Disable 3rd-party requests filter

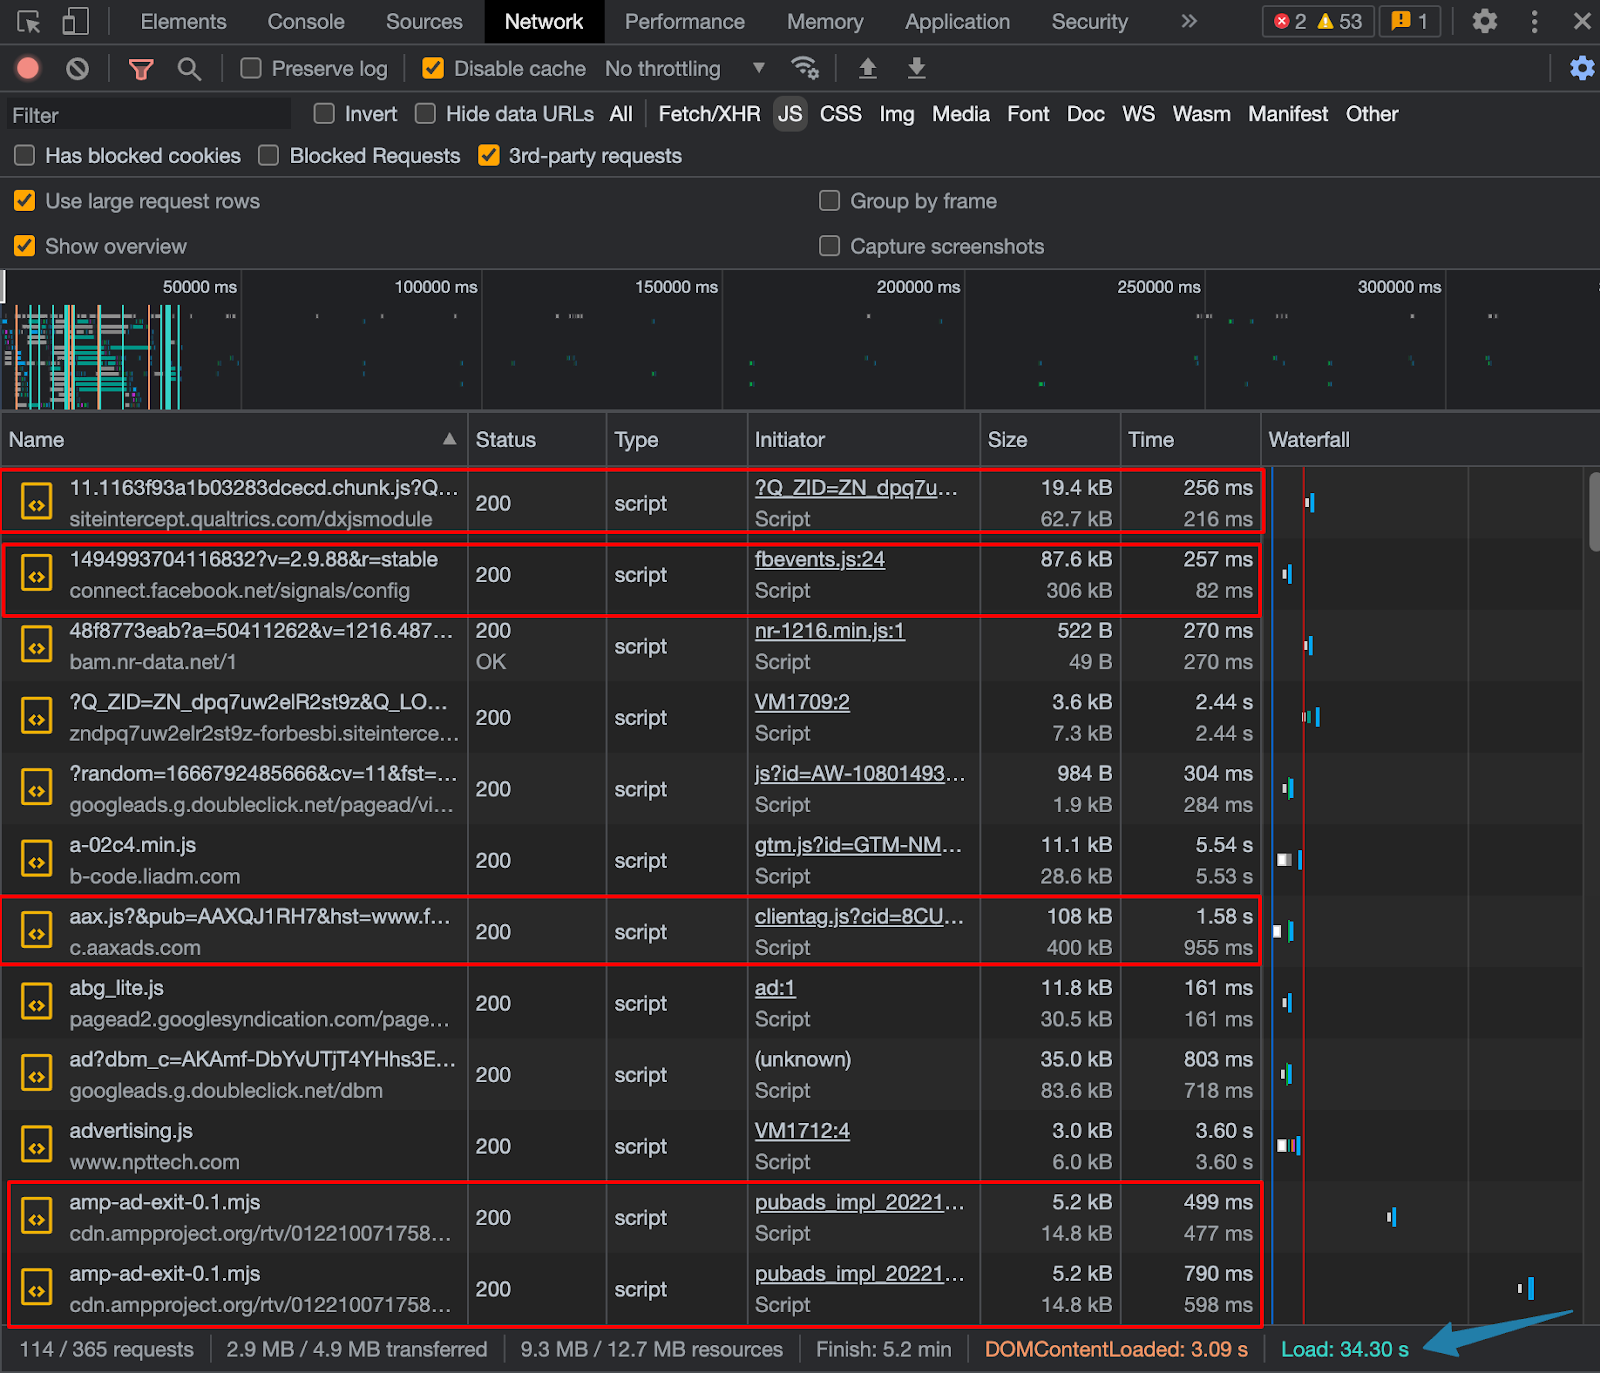(489, 155)
